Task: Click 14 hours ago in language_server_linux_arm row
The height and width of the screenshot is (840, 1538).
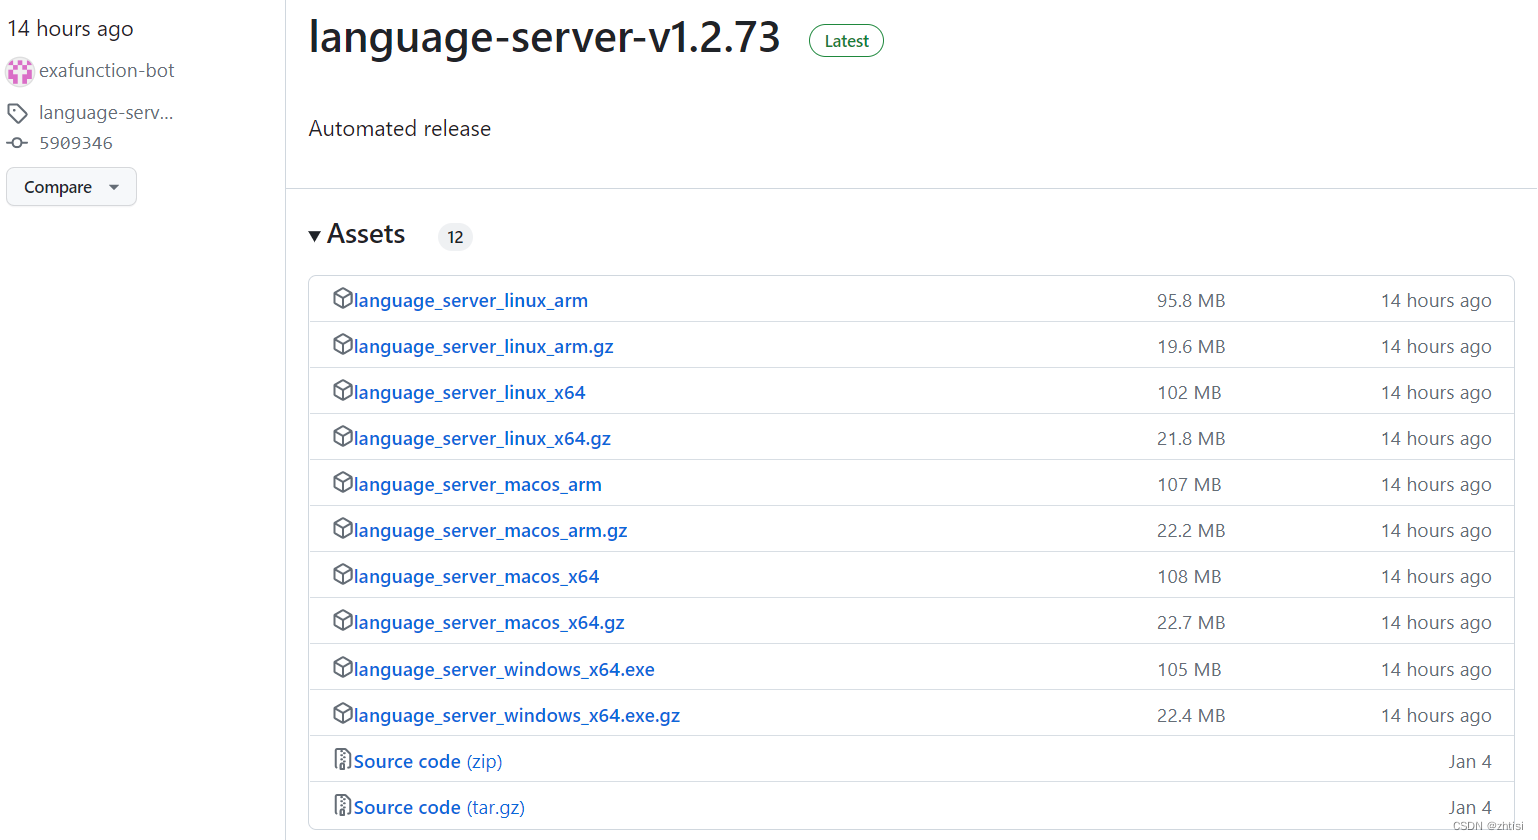Action: (x=1436, y=301)
